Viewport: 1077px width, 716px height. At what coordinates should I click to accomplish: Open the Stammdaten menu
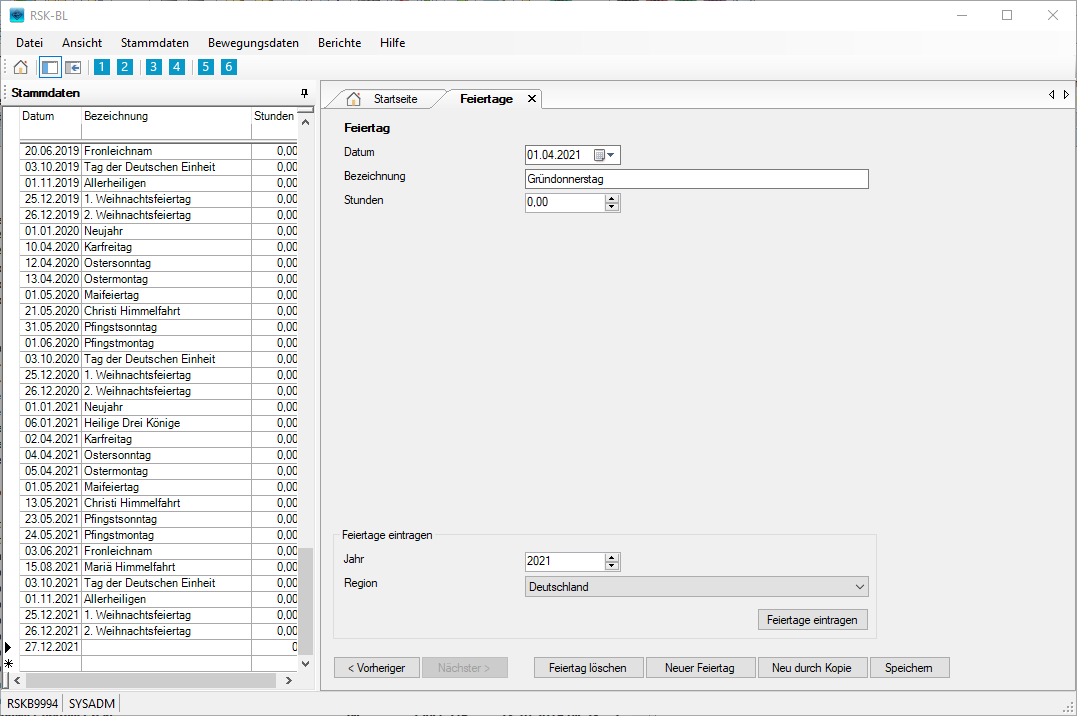point(155,43)
